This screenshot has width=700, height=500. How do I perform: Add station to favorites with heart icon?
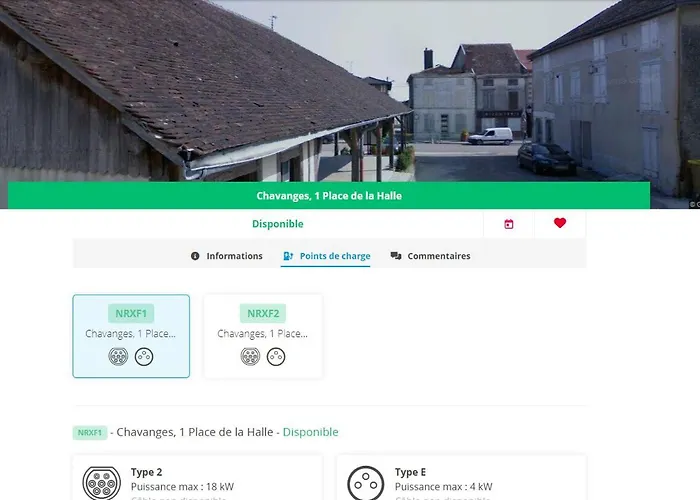560,223
